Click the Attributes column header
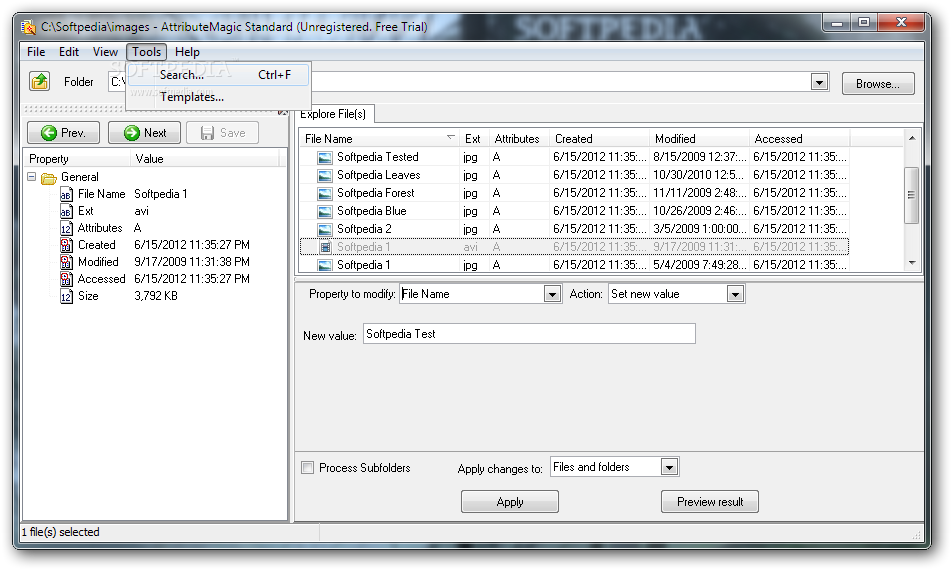Image resolution: width=952 pixels, height=570 pixels. coord(519,139)
